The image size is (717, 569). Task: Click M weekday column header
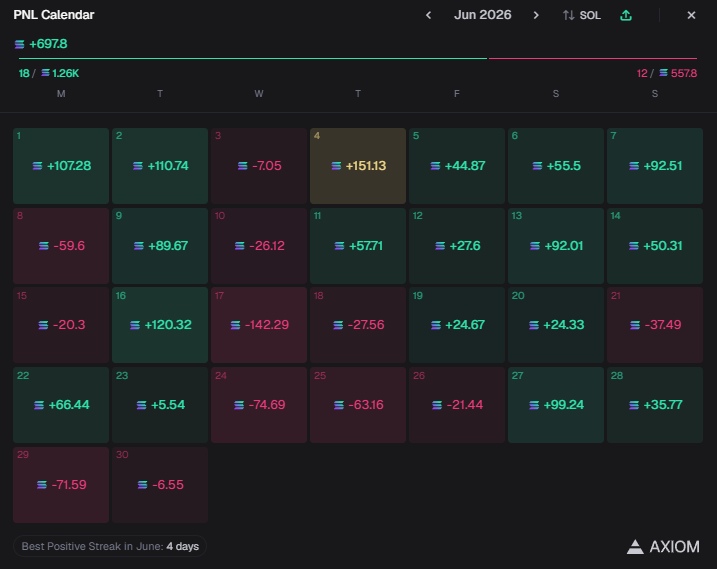point(61,94)
